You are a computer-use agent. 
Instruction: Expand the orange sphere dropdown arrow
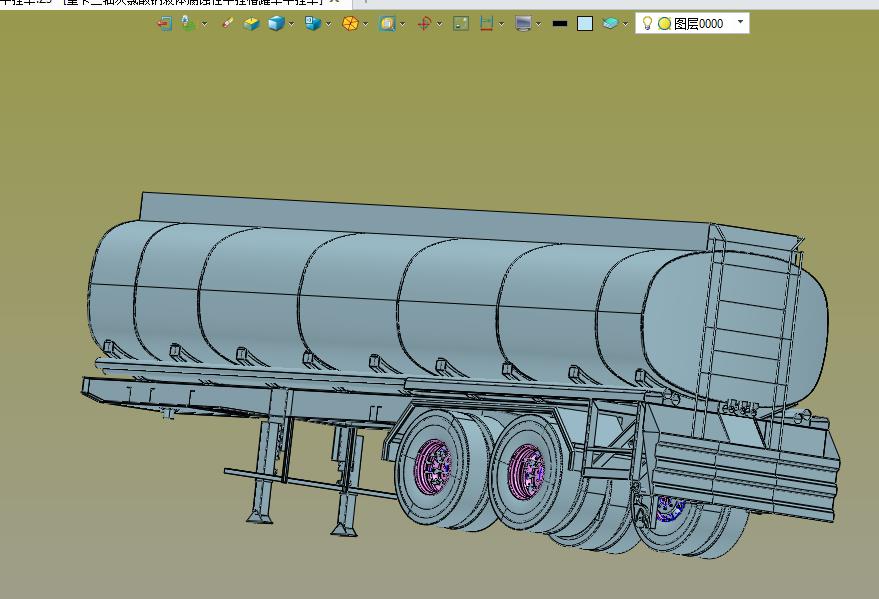[366, 24]
